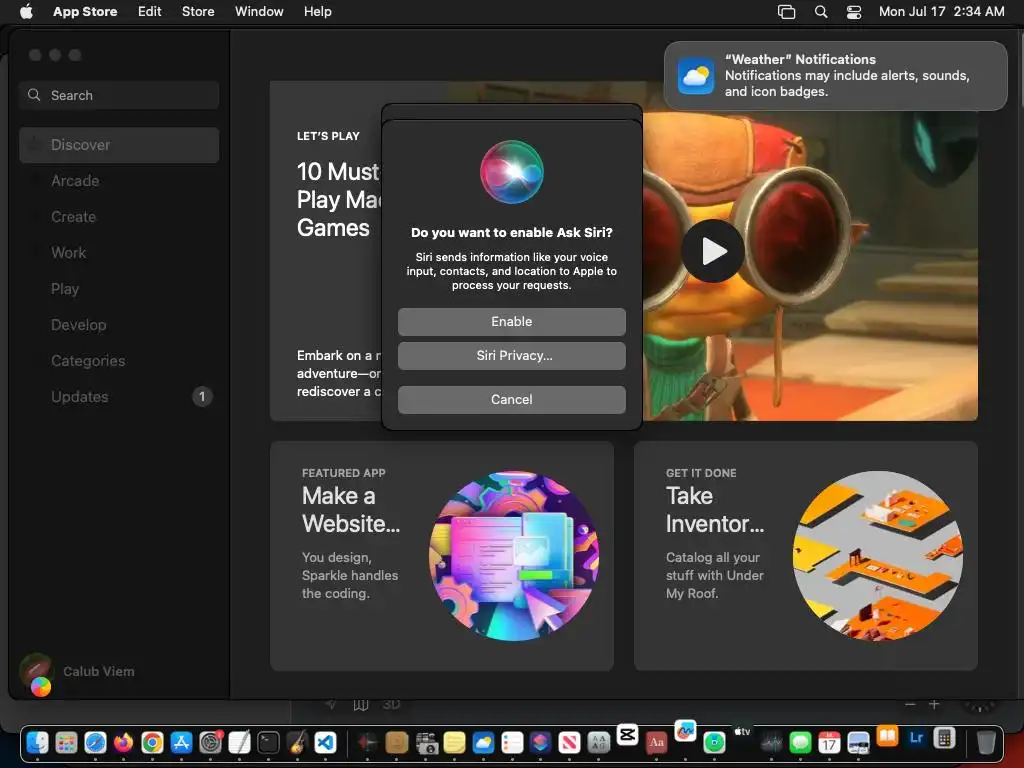Open Messages from the Dock

pyautogui.click(x=801, y=743)
